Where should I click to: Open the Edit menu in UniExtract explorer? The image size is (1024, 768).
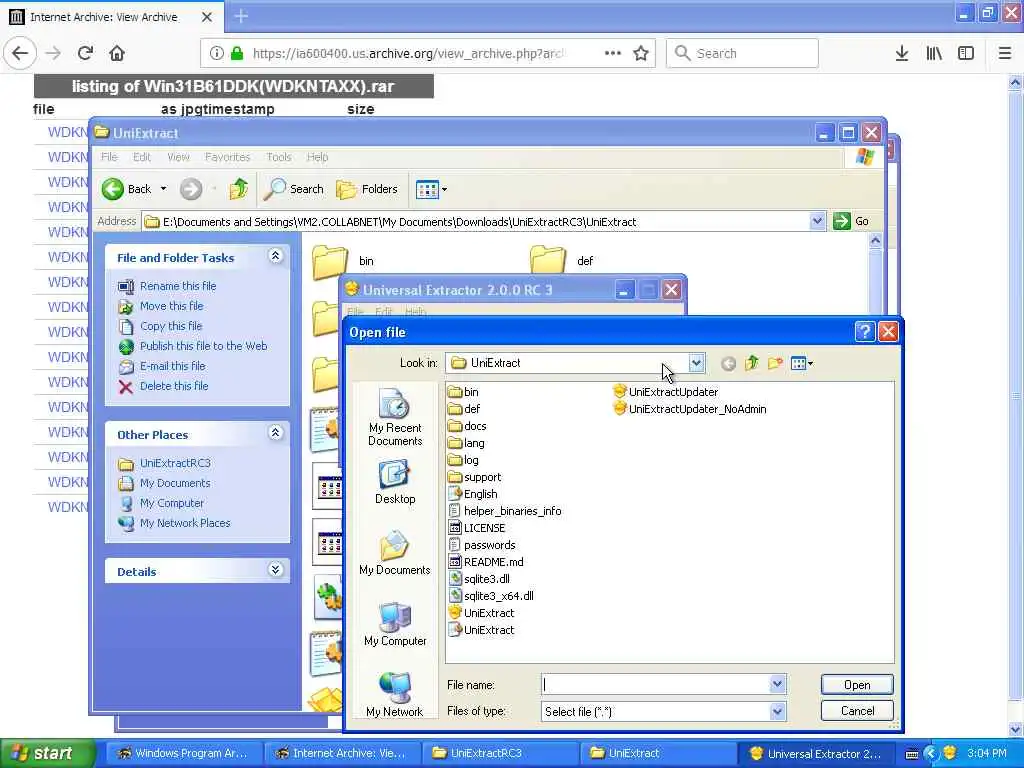point(142,157)
